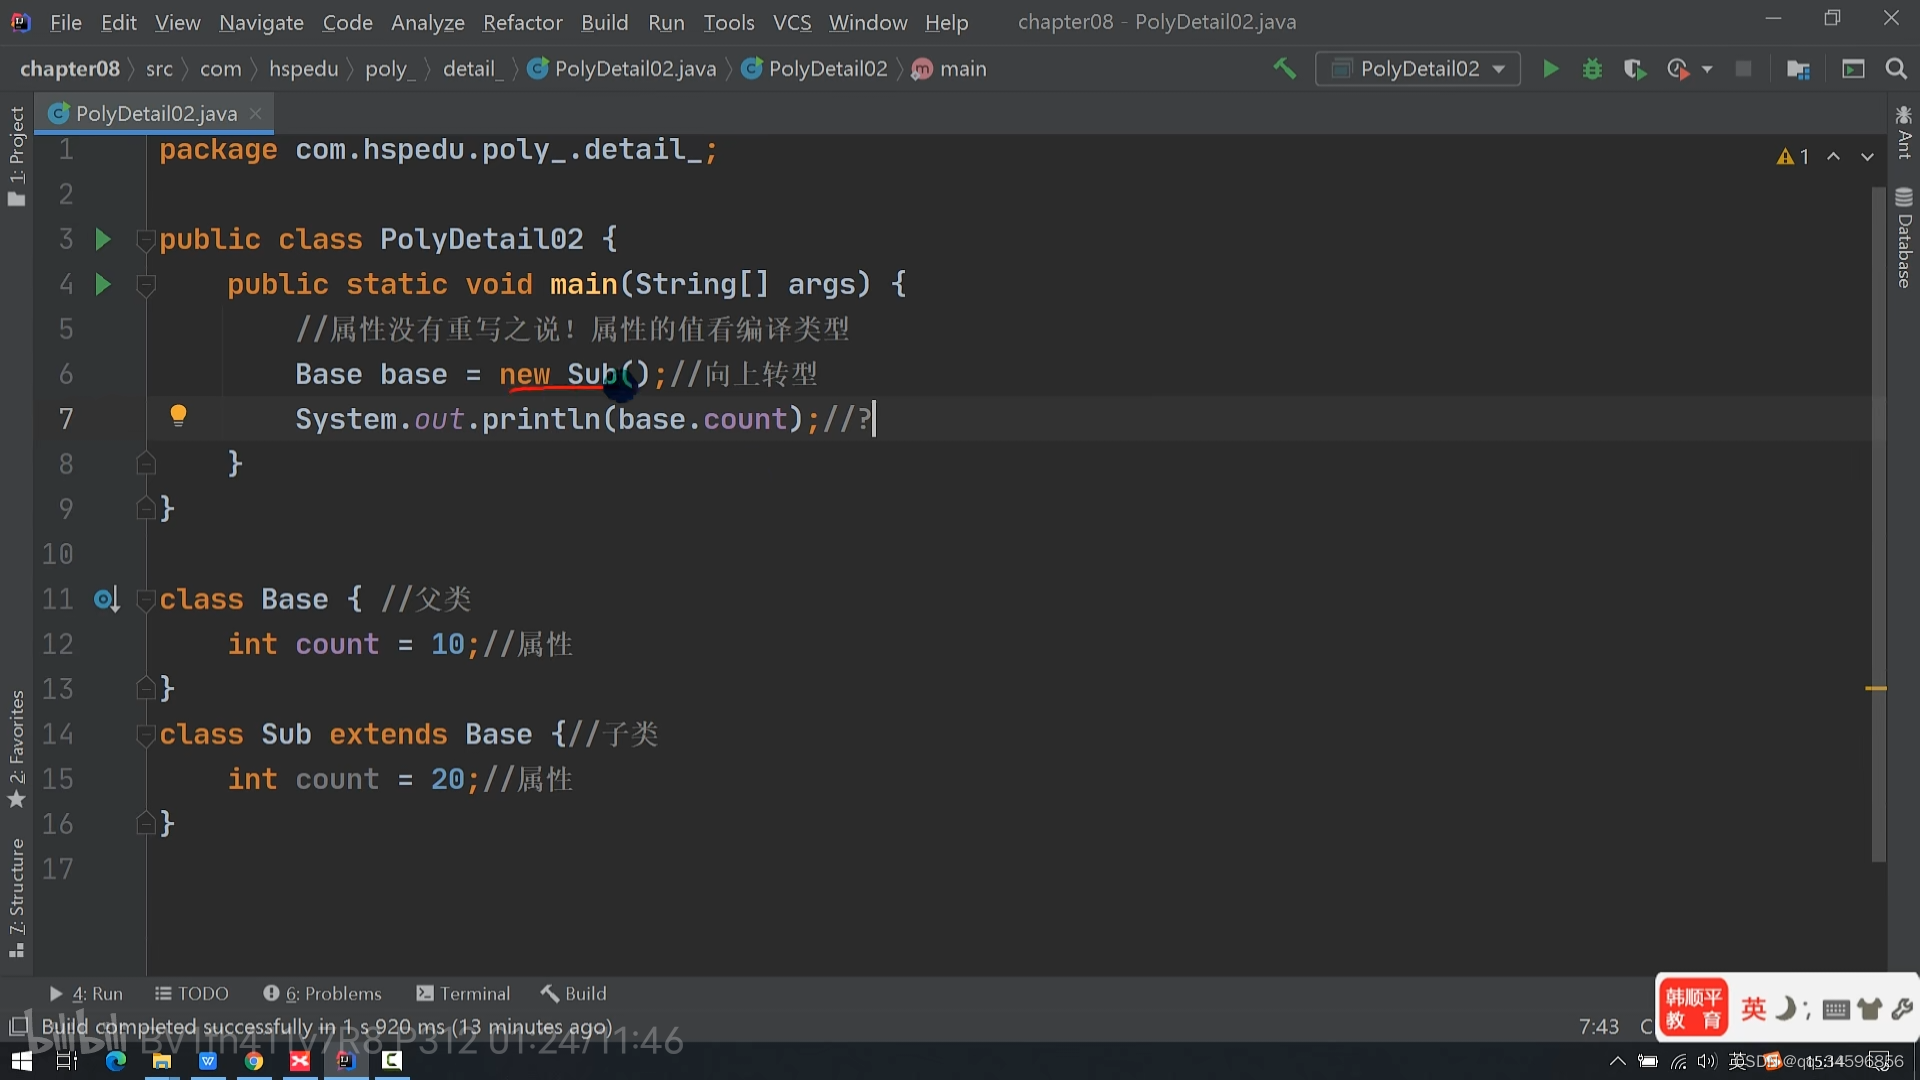Image resolution: width=1920 pixels, height=1080 pixels.
Task: Open Microsoft Edge from the taskbar
Action: (x=115, y=1061)
